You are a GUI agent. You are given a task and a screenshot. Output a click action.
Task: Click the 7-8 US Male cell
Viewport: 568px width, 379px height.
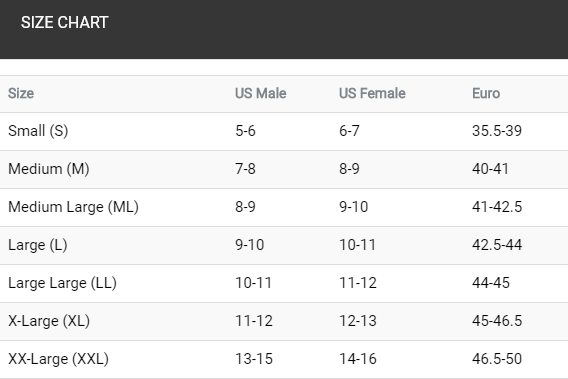(245, 169)
